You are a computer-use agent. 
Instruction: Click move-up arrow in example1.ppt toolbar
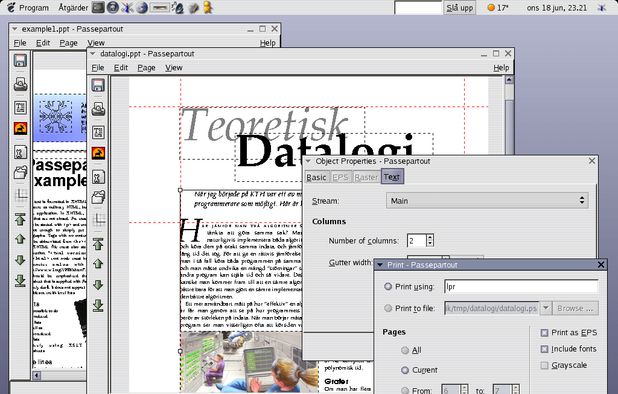pos(20,239)
